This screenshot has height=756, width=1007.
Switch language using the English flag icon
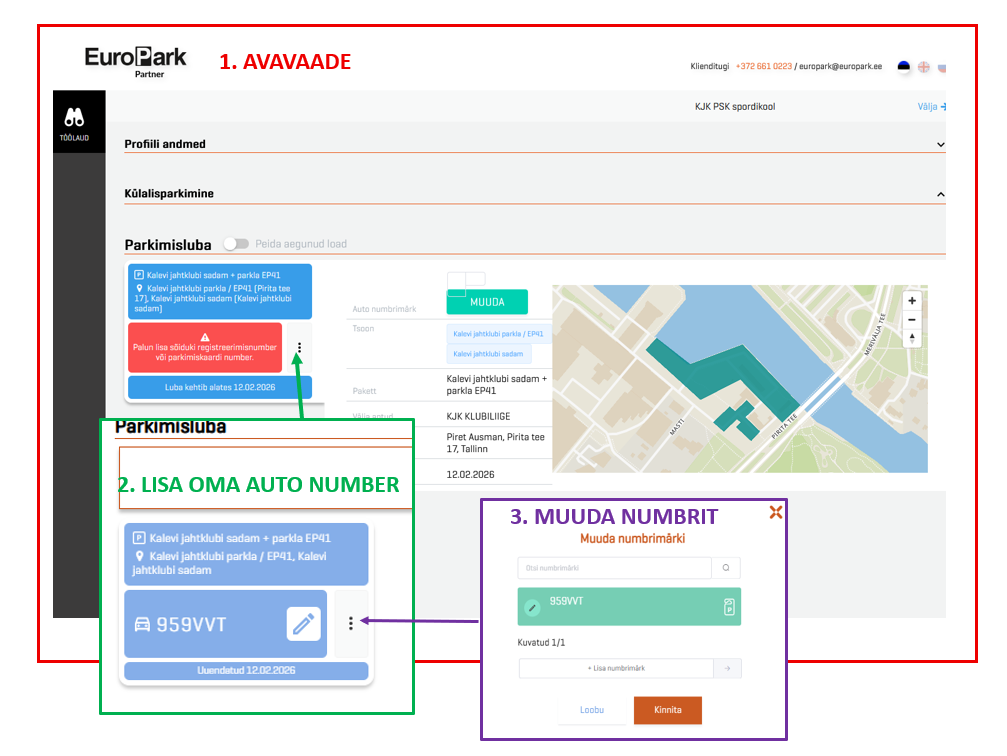[x=923, y=67]
